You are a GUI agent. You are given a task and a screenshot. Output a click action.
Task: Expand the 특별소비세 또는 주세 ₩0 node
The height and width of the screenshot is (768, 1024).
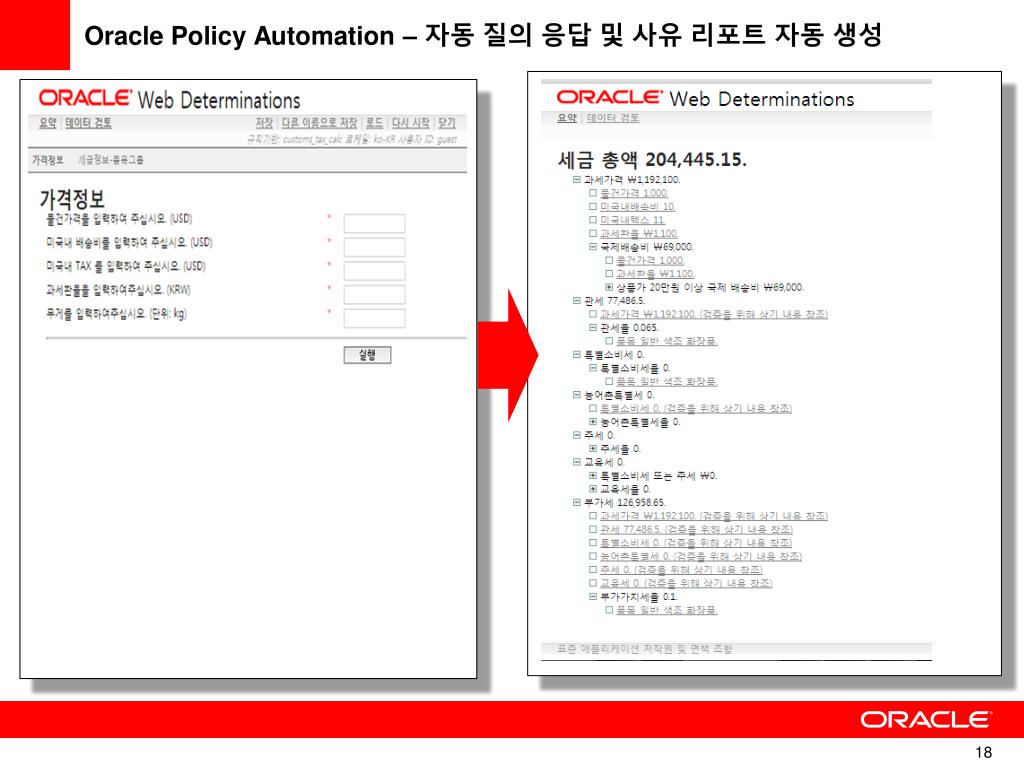coord(593,475)
